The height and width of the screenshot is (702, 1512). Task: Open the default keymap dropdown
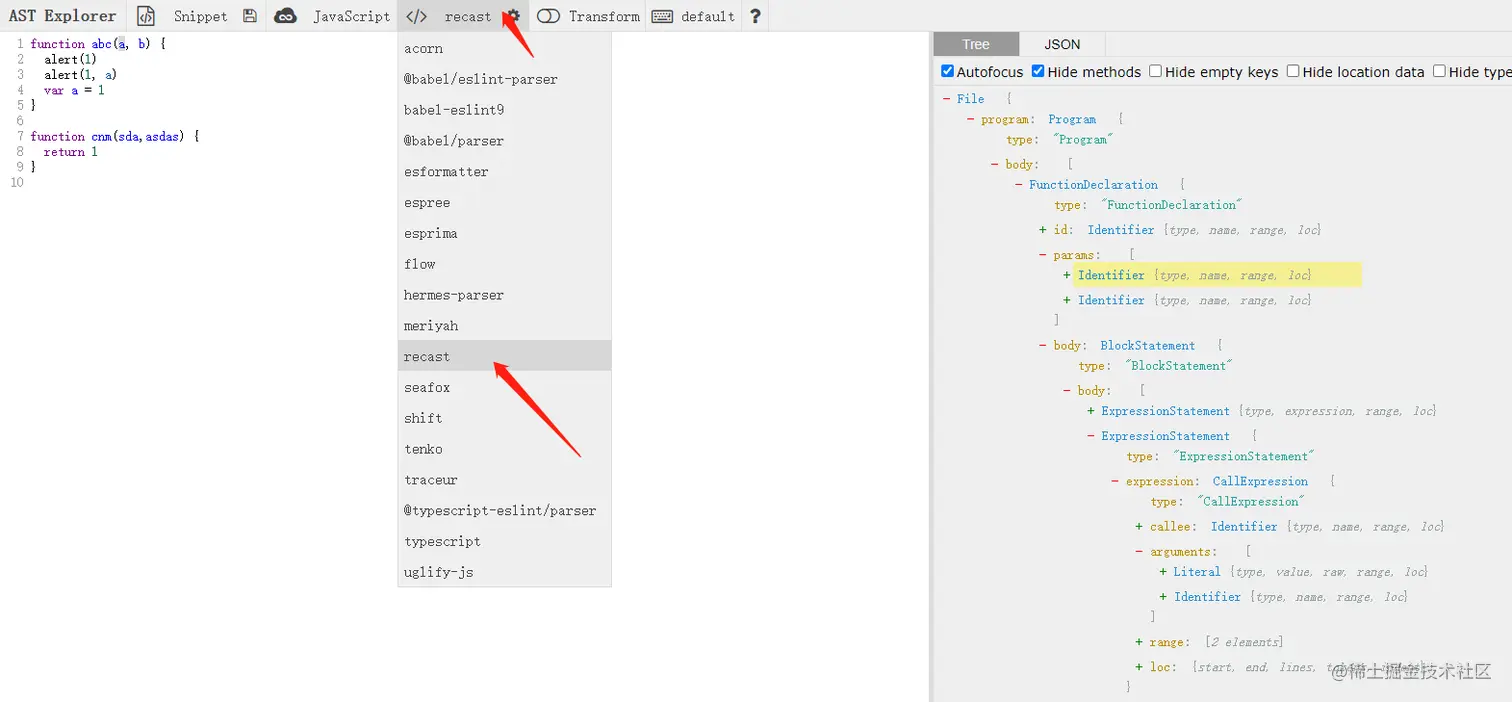[708, 16]
